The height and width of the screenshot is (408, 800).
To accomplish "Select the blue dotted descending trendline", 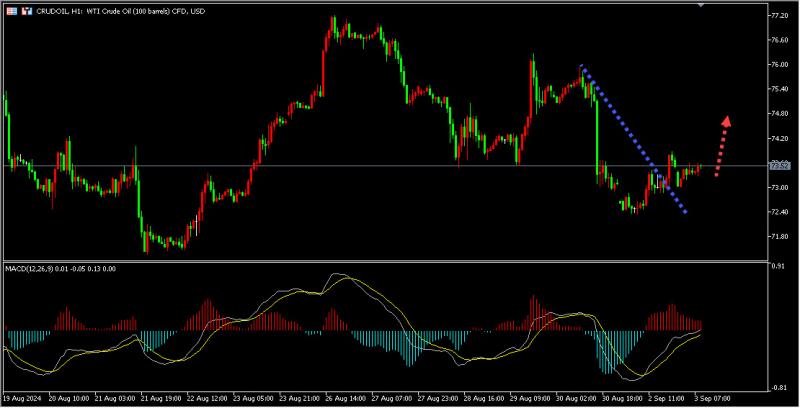I will pyautogui.click(x=634, y=139).
